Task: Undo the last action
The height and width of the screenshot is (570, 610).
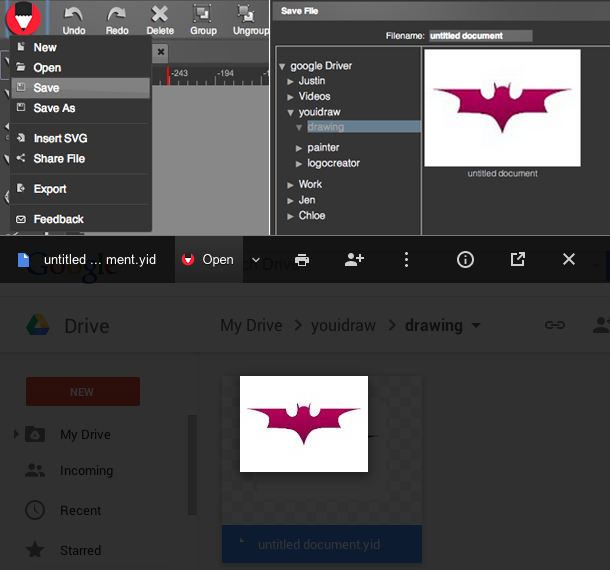Action: pyautogui.click(x=74, y=21)
